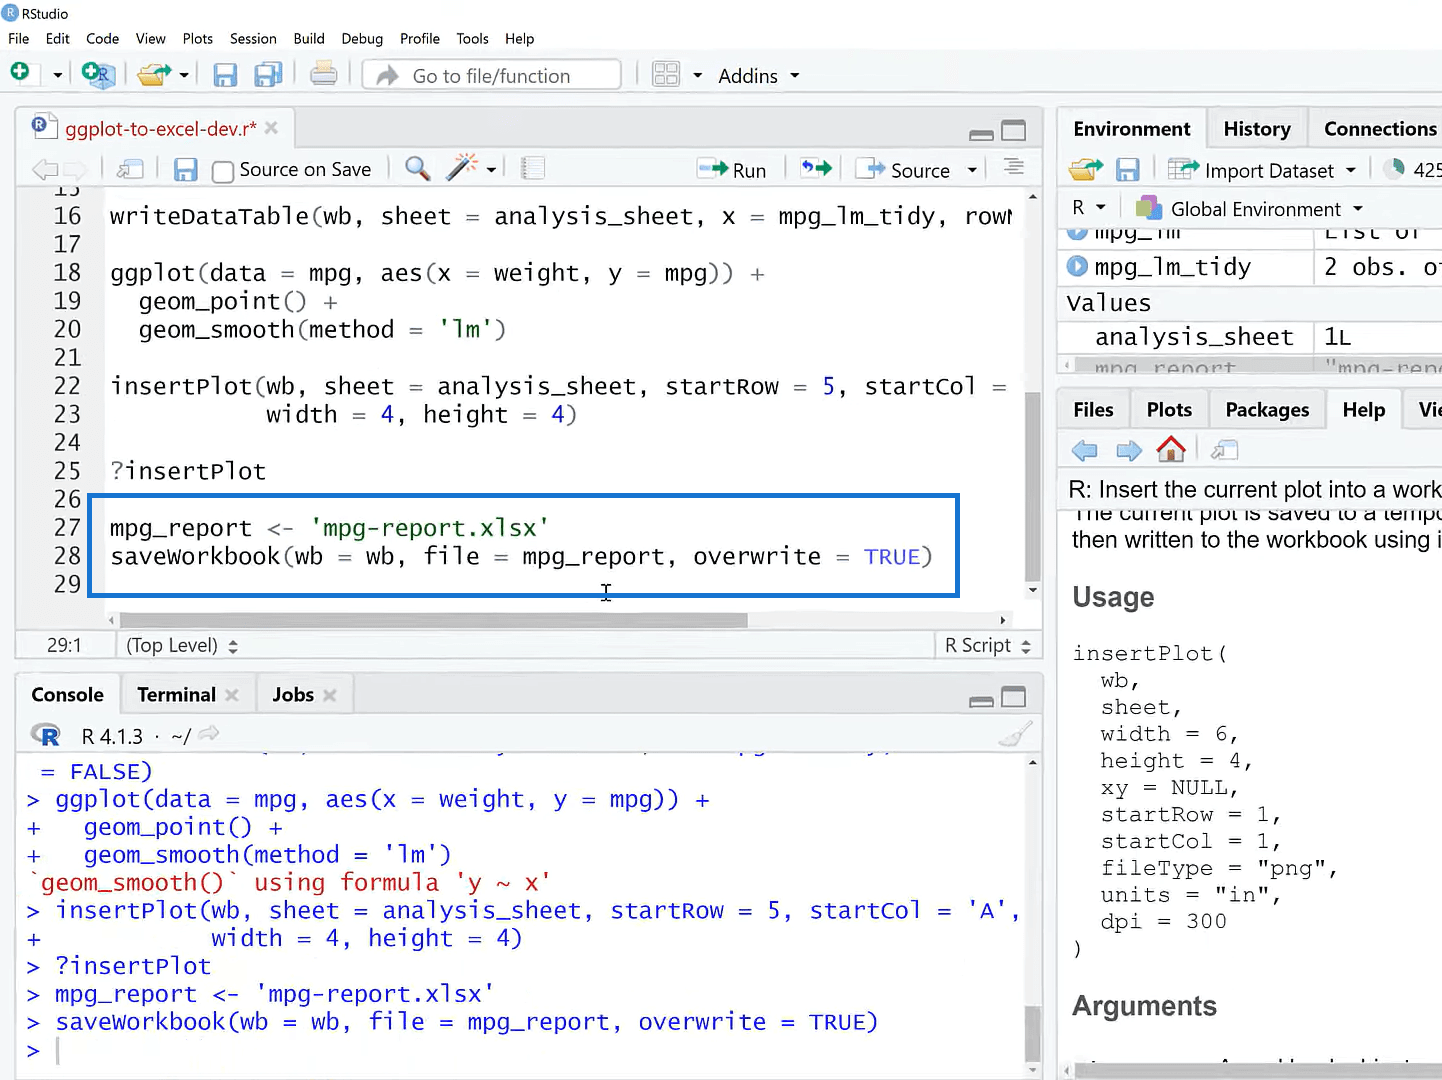
Task: Click the New File icon in the main toolbar
Action: [x=21, y=74]
